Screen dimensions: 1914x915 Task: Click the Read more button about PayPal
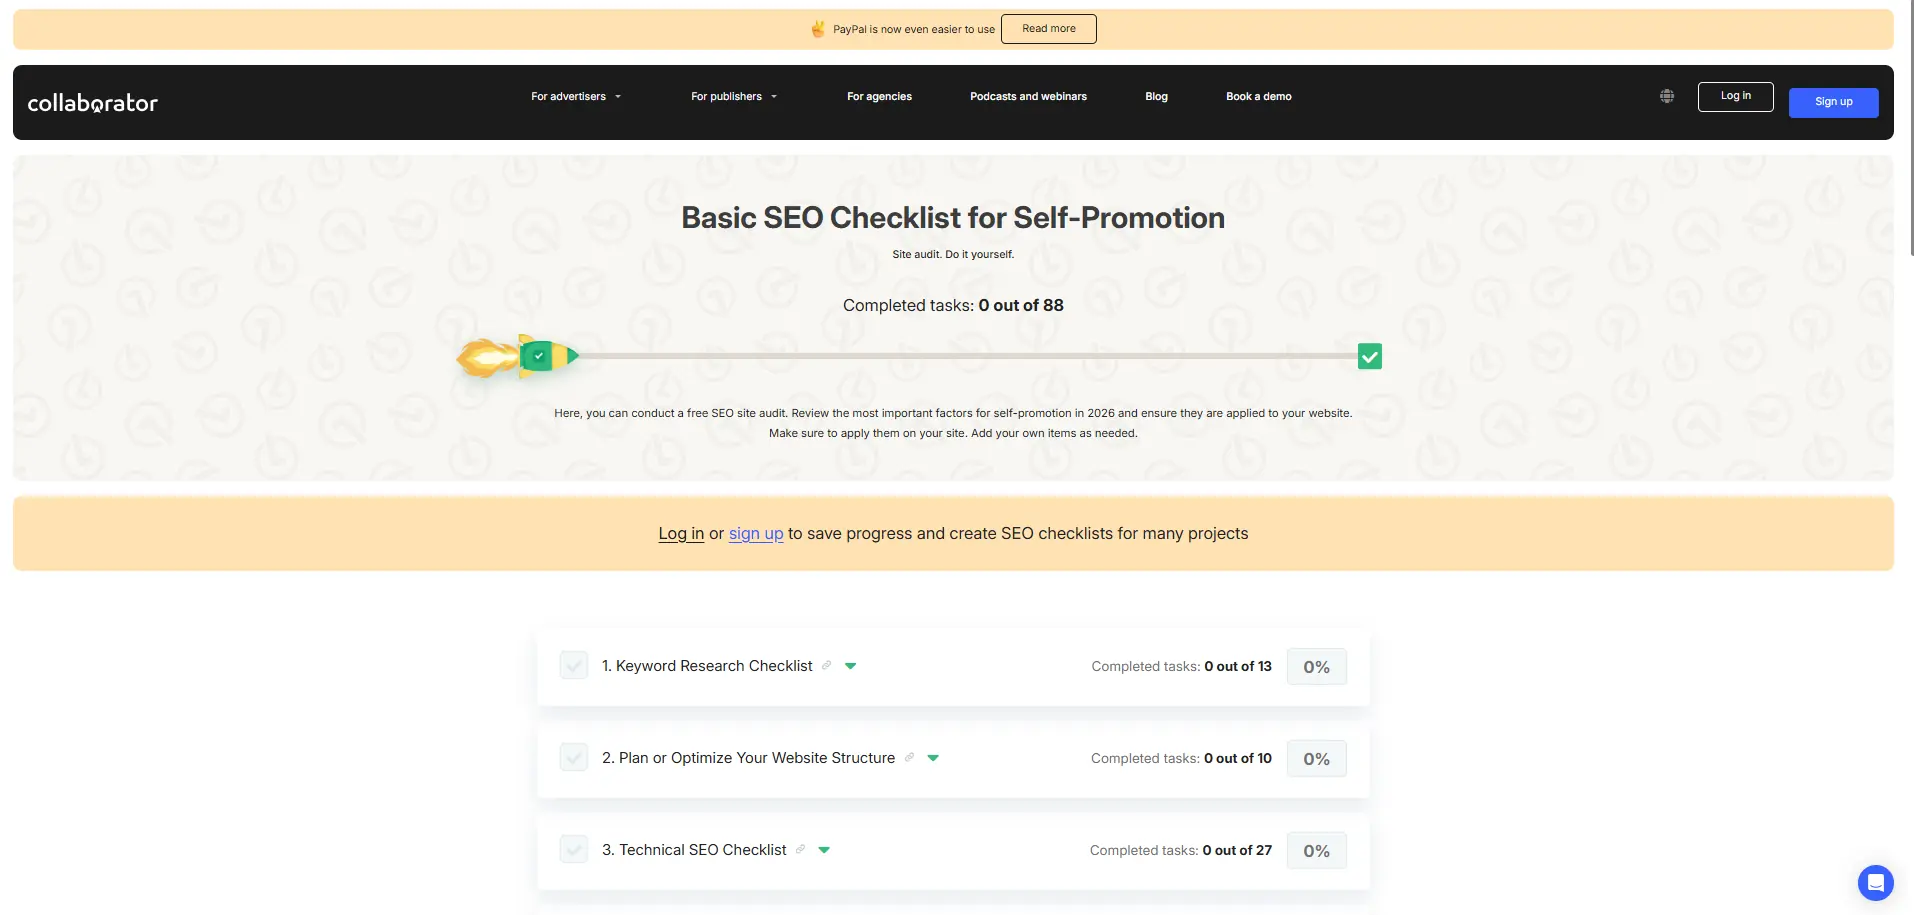coord(1048,28)
